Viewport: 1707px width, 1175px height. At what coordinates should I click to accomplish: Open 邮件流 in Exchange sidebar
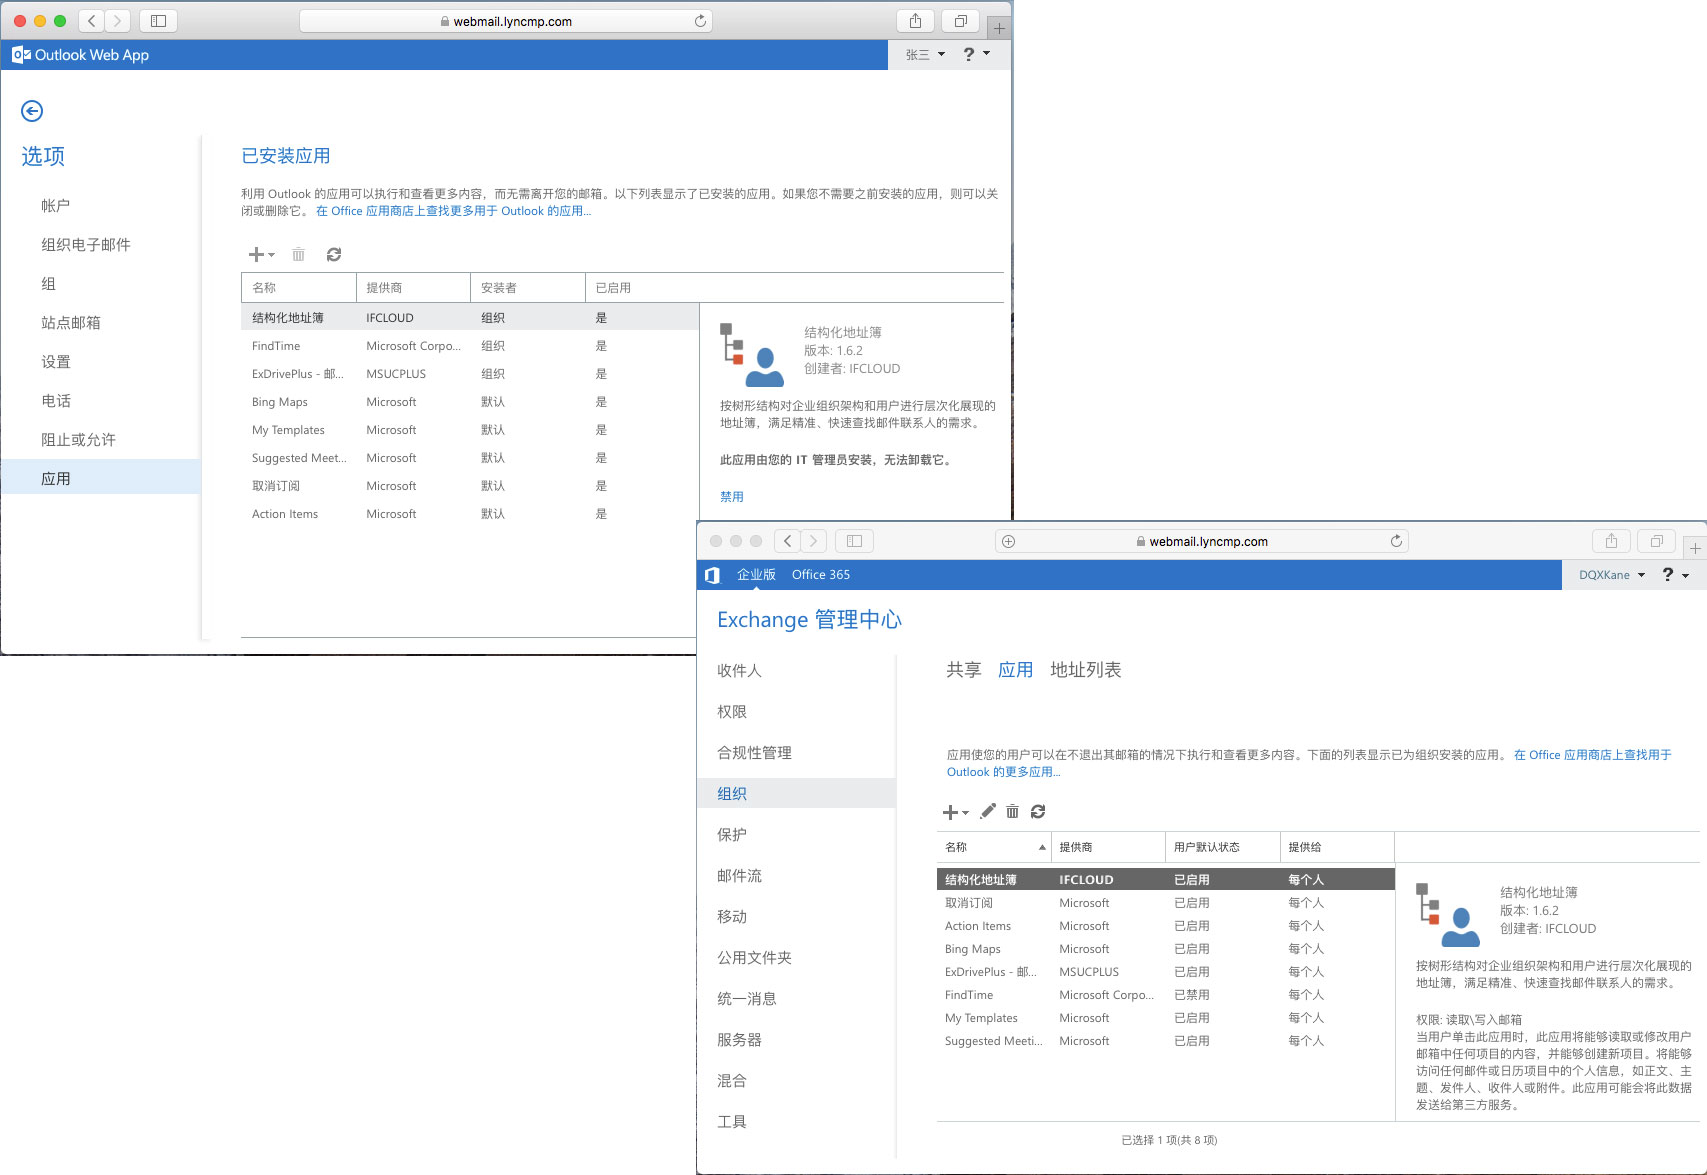point(739,875)
